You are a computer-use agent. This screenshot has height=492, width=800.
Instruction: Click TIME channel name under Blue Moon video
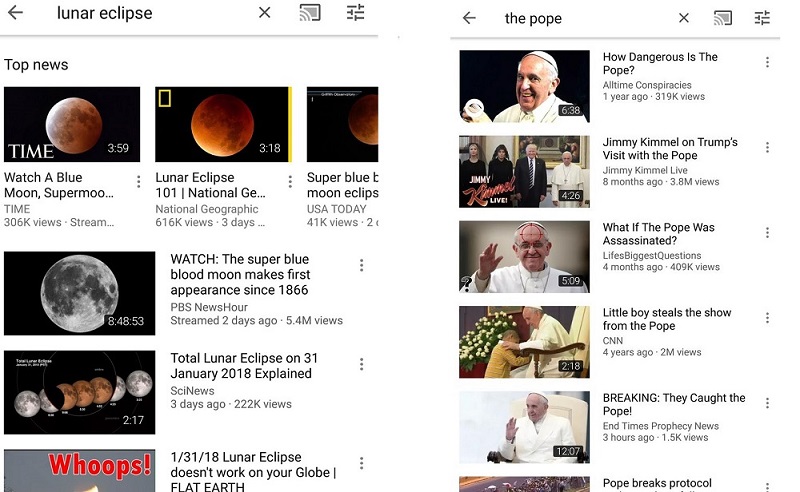(x=17, y=209)
